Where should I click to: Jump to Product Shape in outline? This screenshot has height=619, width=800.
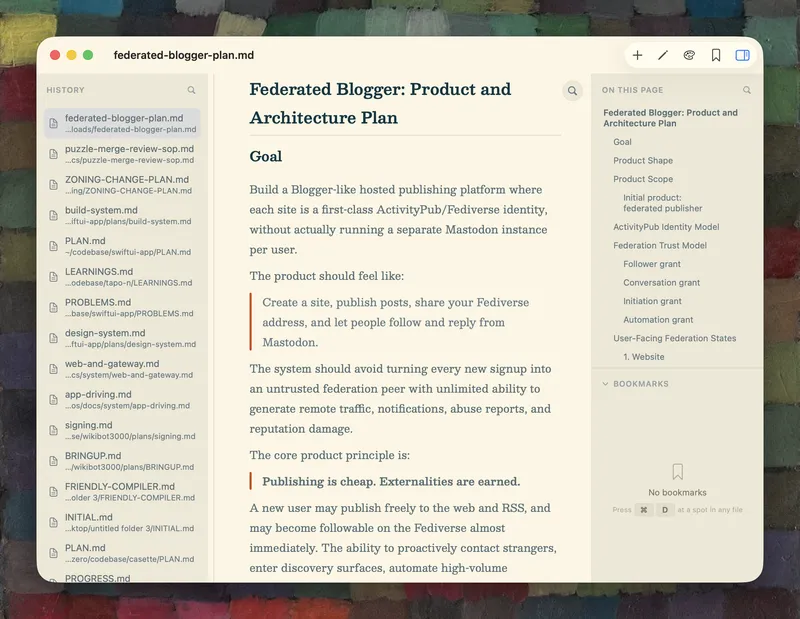(643, 160)
